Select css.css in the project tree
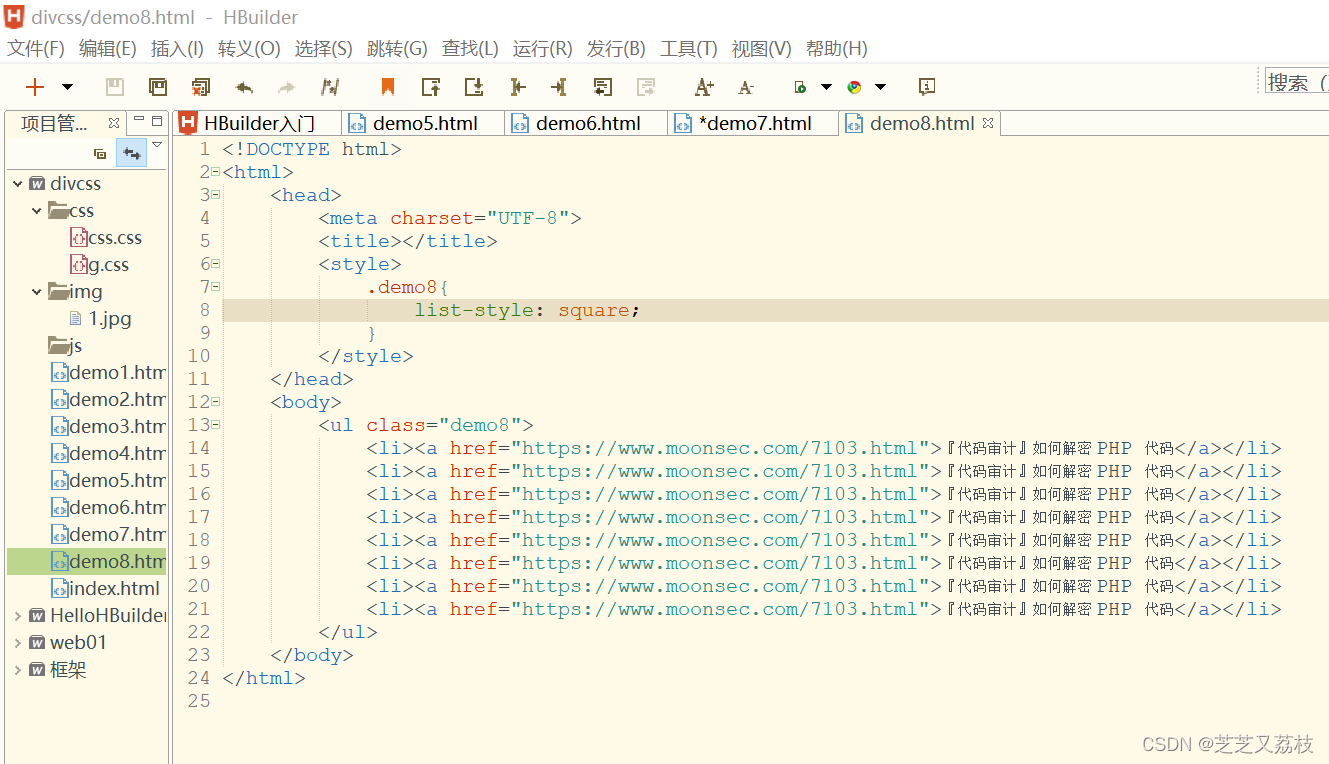Screen dimensions: 1329x764 pos(106,238)
